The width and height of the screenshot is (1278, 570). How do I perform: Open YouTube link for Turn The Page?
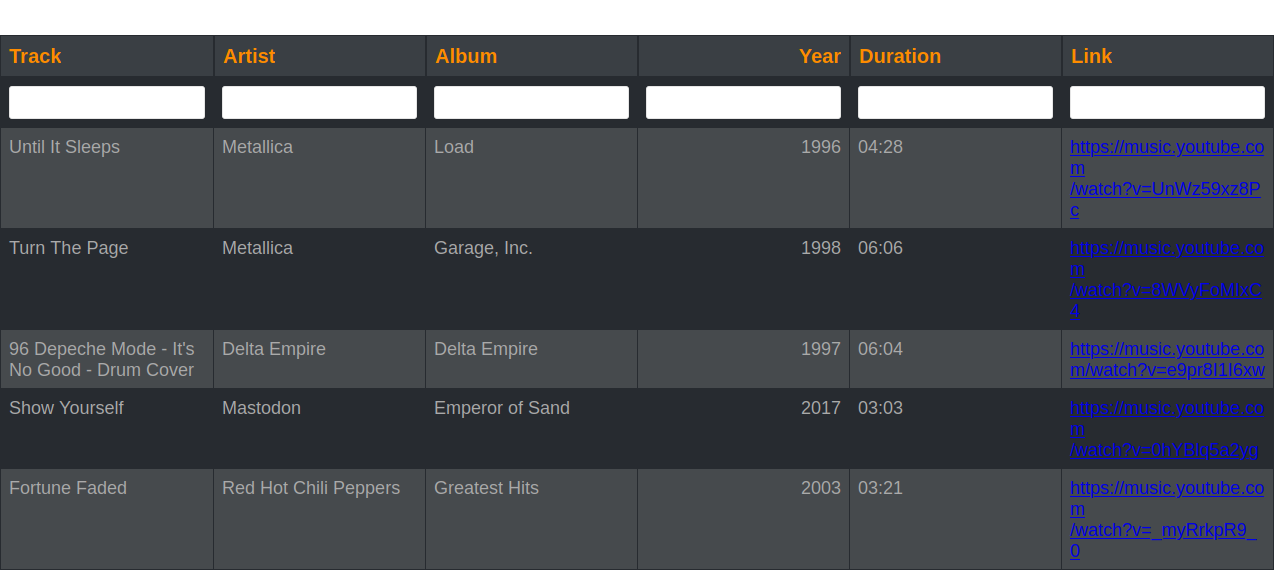tap(1167, 280)
